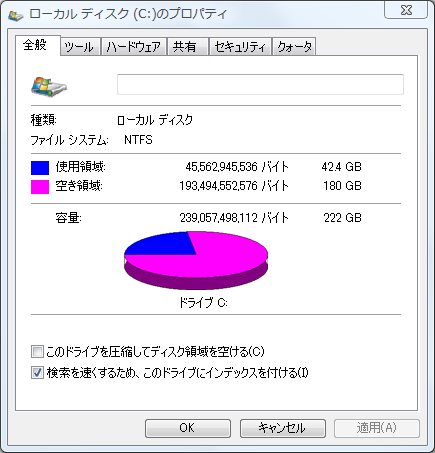Viewport: 435px width, 453px height.
Task: Click the Windows drive icon beside name field
Action: (49, 87)
